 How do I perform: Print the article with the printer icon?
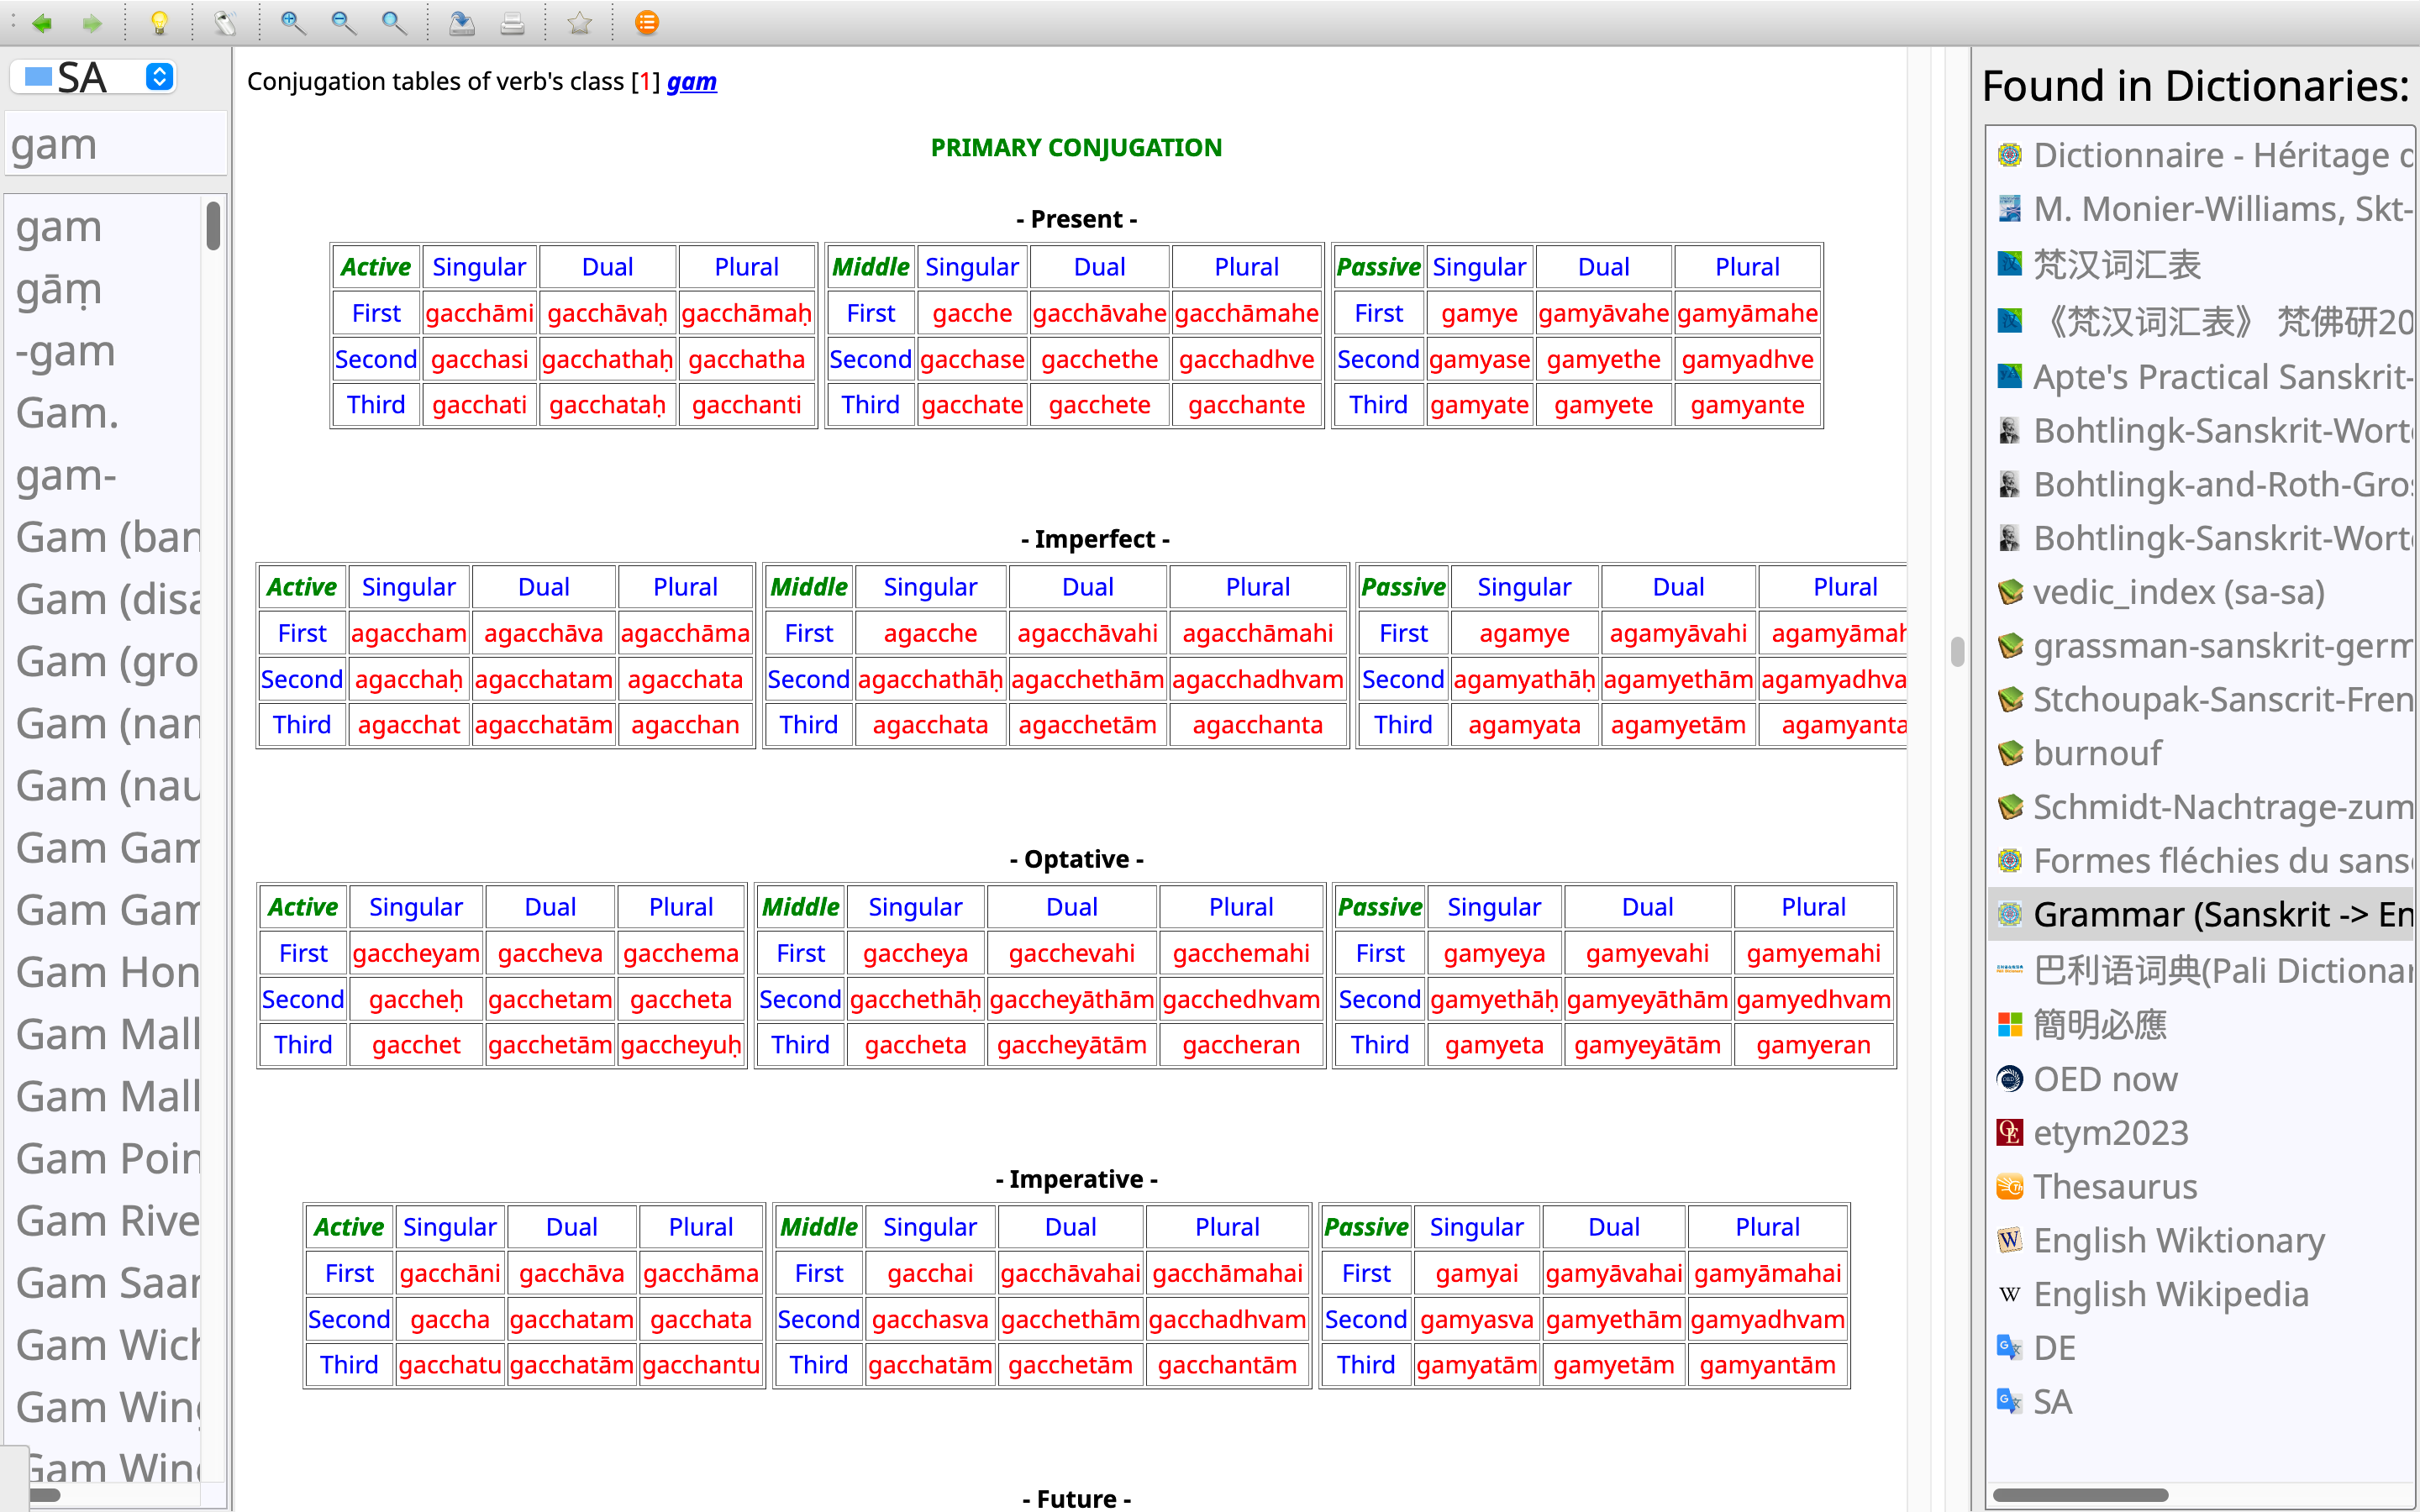(512, 22)
